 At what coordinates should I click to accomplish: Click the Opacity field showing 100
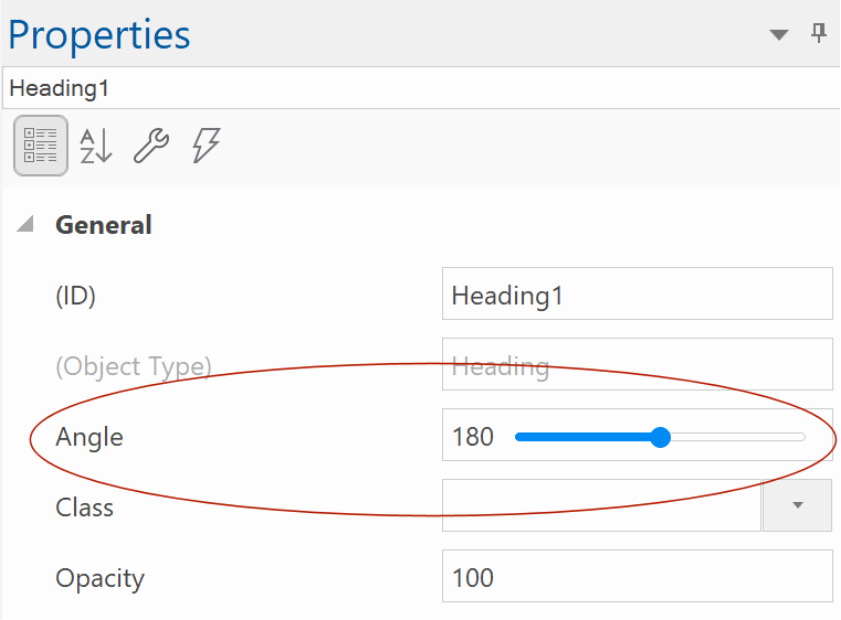click(x=637, y=576)
